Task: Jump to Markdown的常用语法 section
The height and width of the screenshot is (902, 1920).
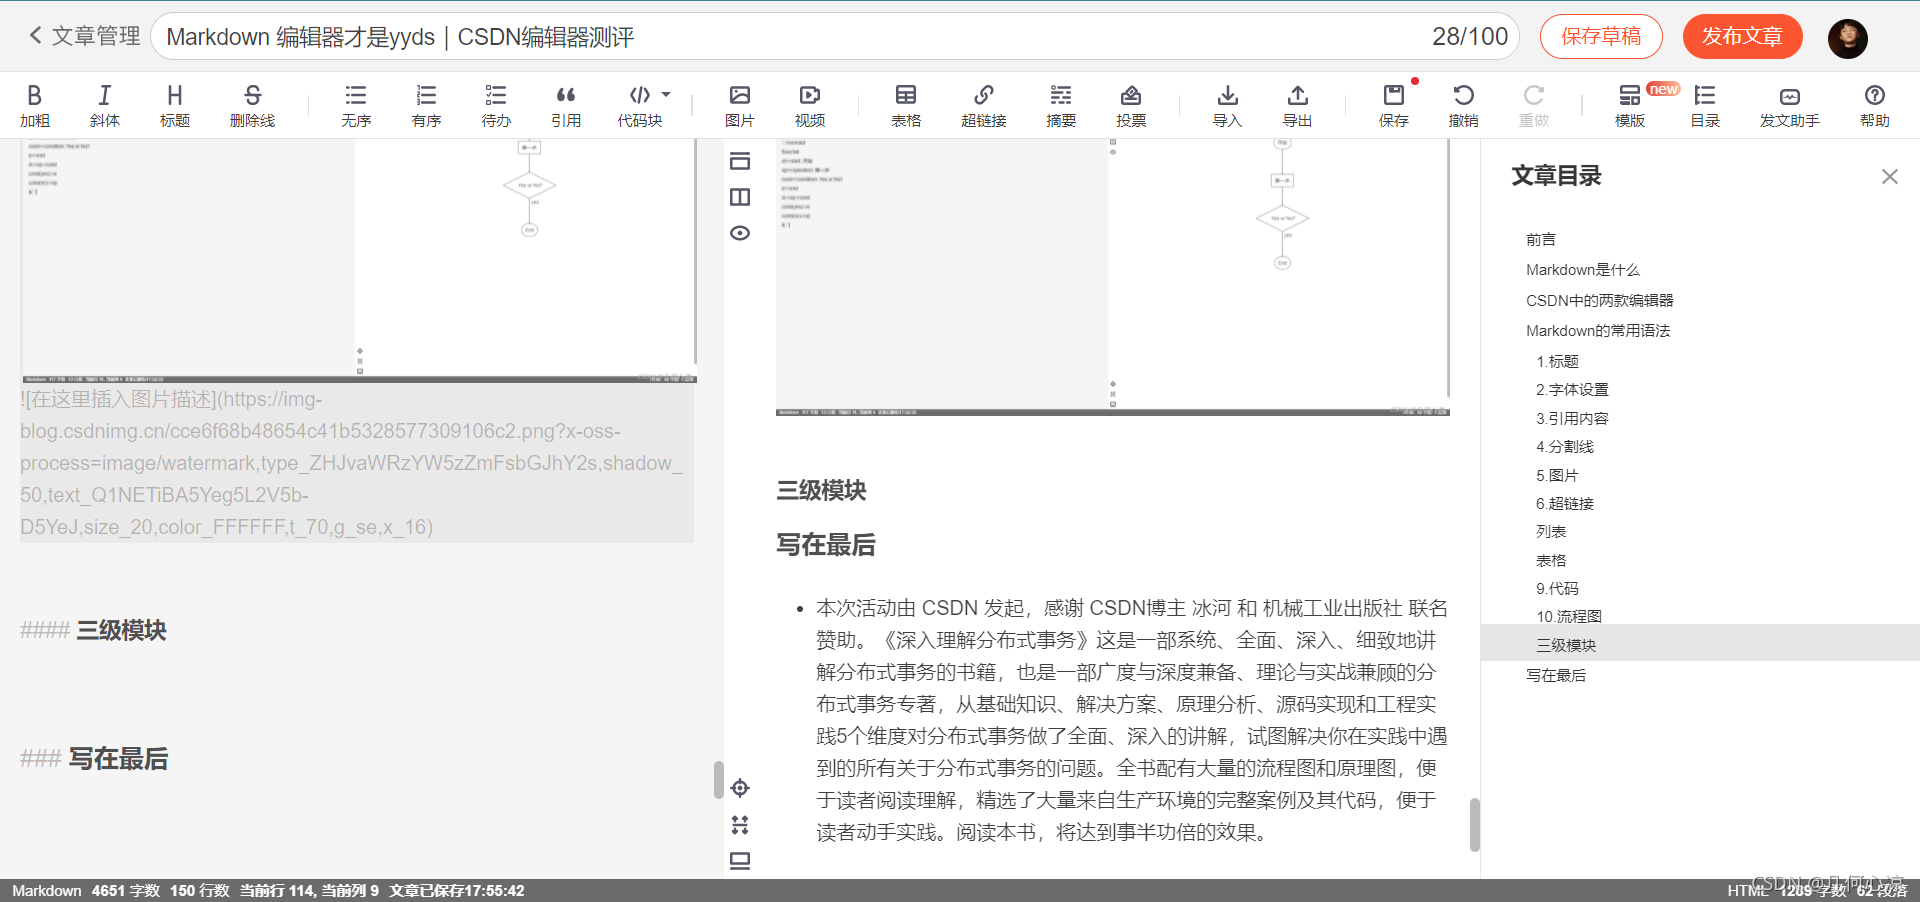Action: [x=1598, y=331]
